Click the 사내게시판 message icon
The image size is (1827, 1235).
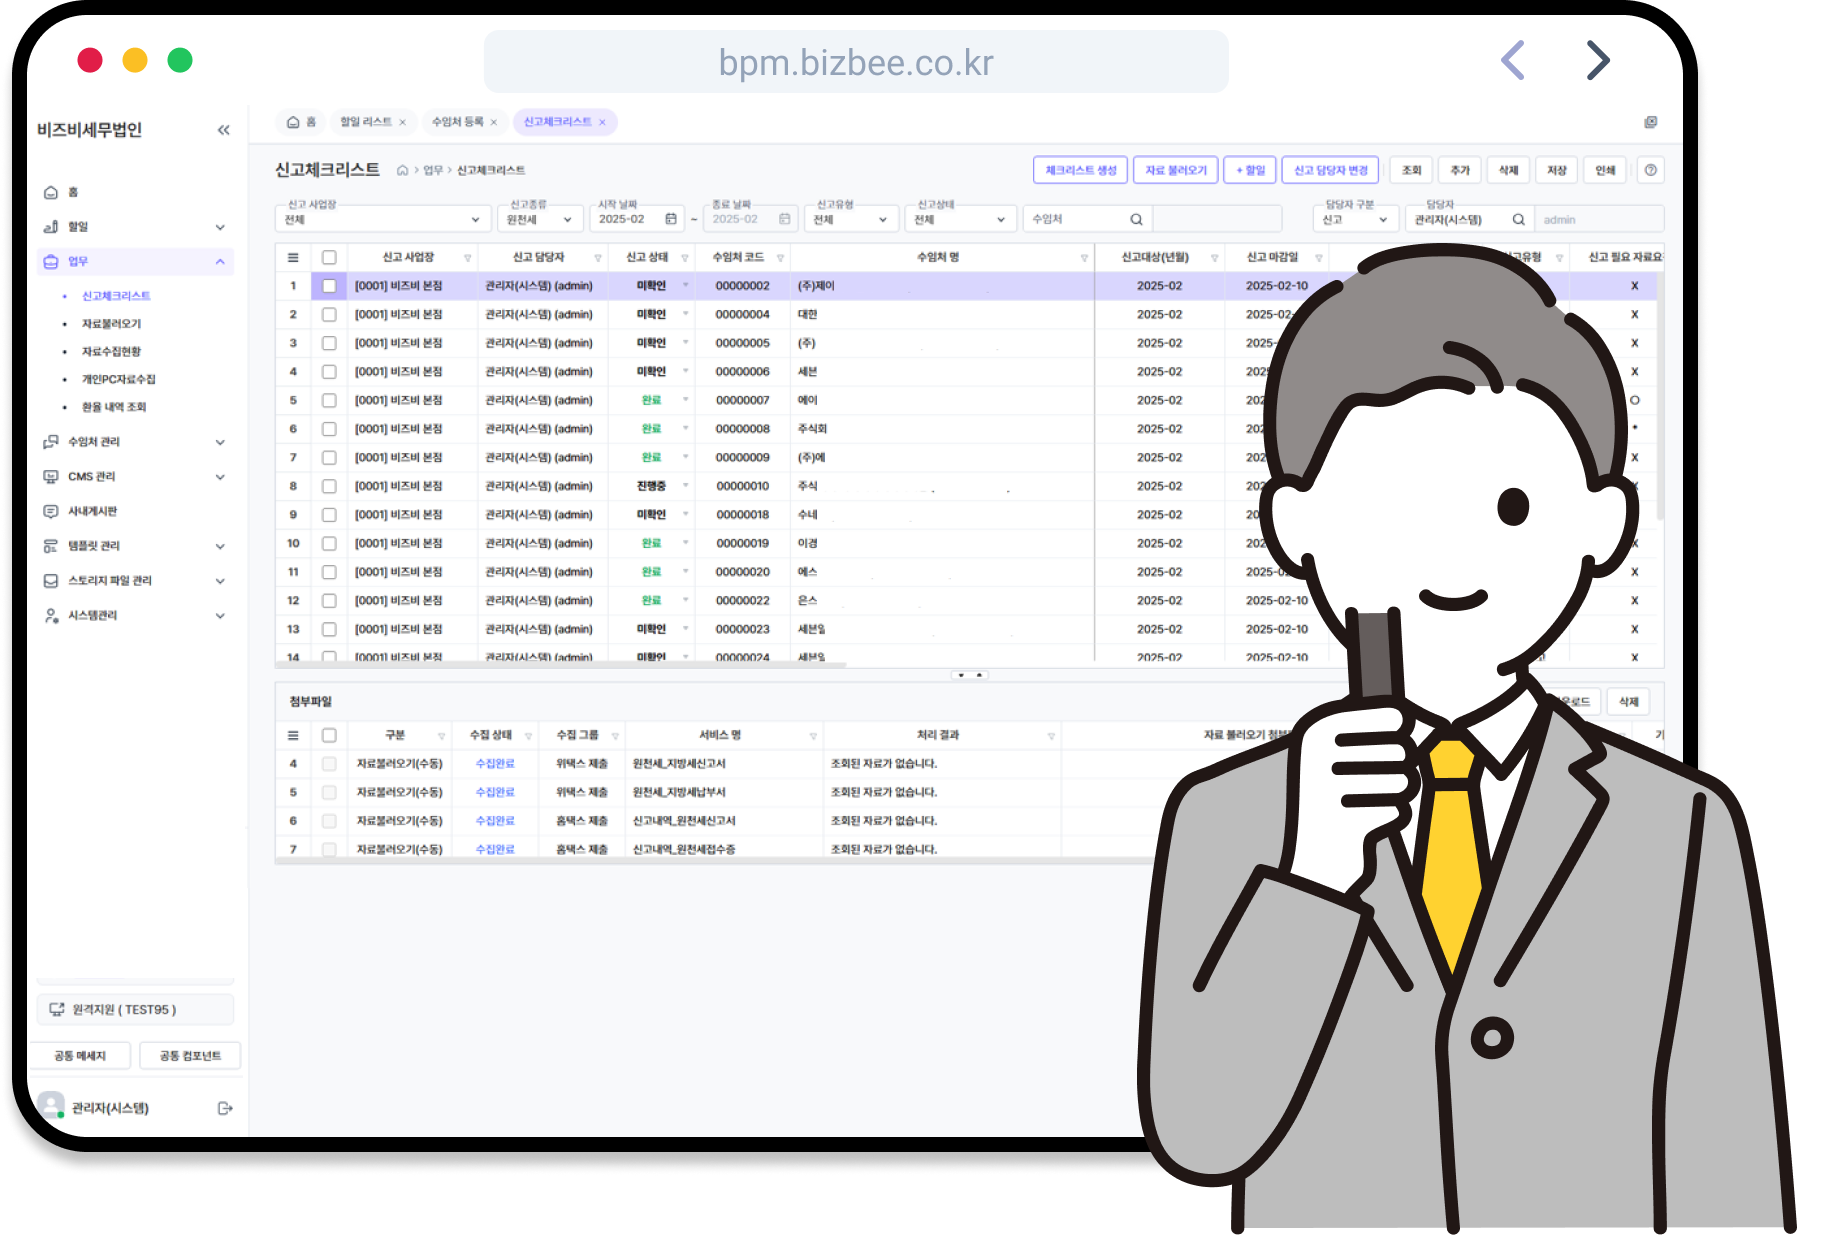(51, 511)
